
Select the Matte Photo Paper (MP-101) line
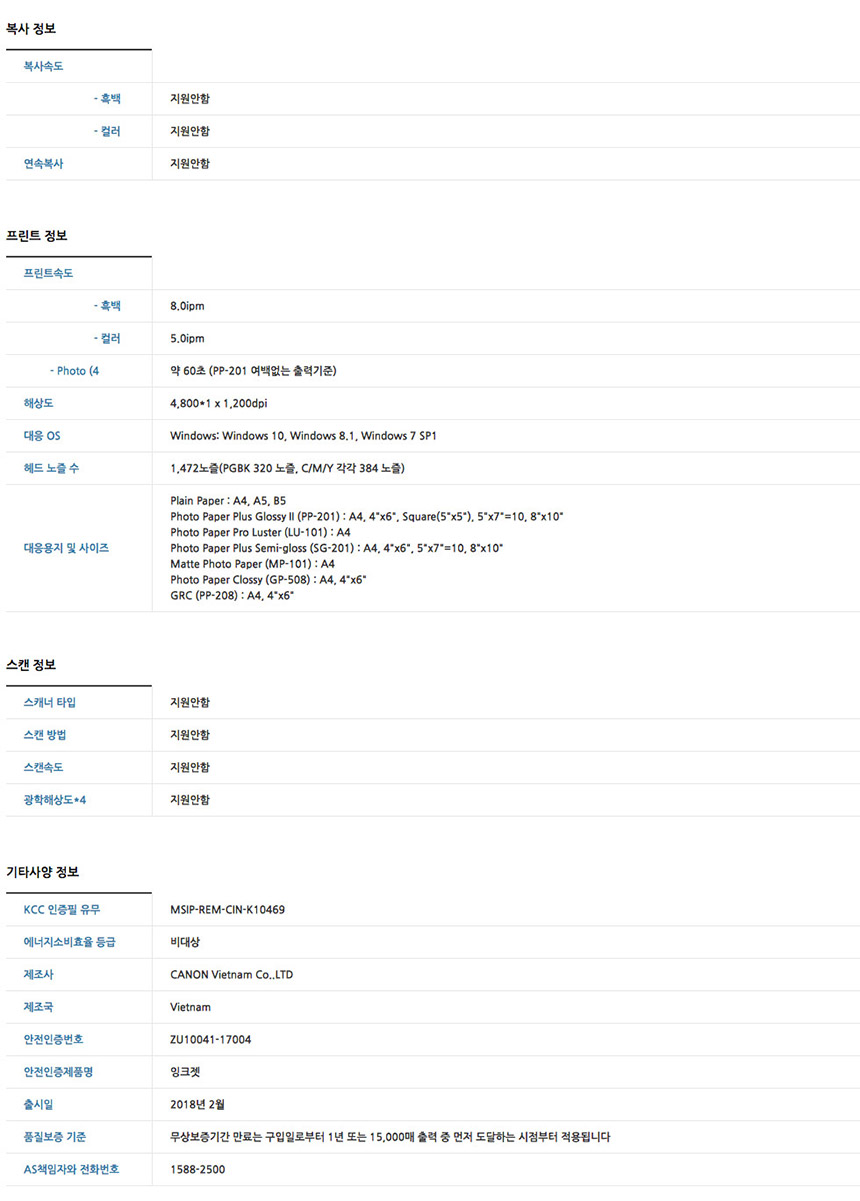pos(252,563)
